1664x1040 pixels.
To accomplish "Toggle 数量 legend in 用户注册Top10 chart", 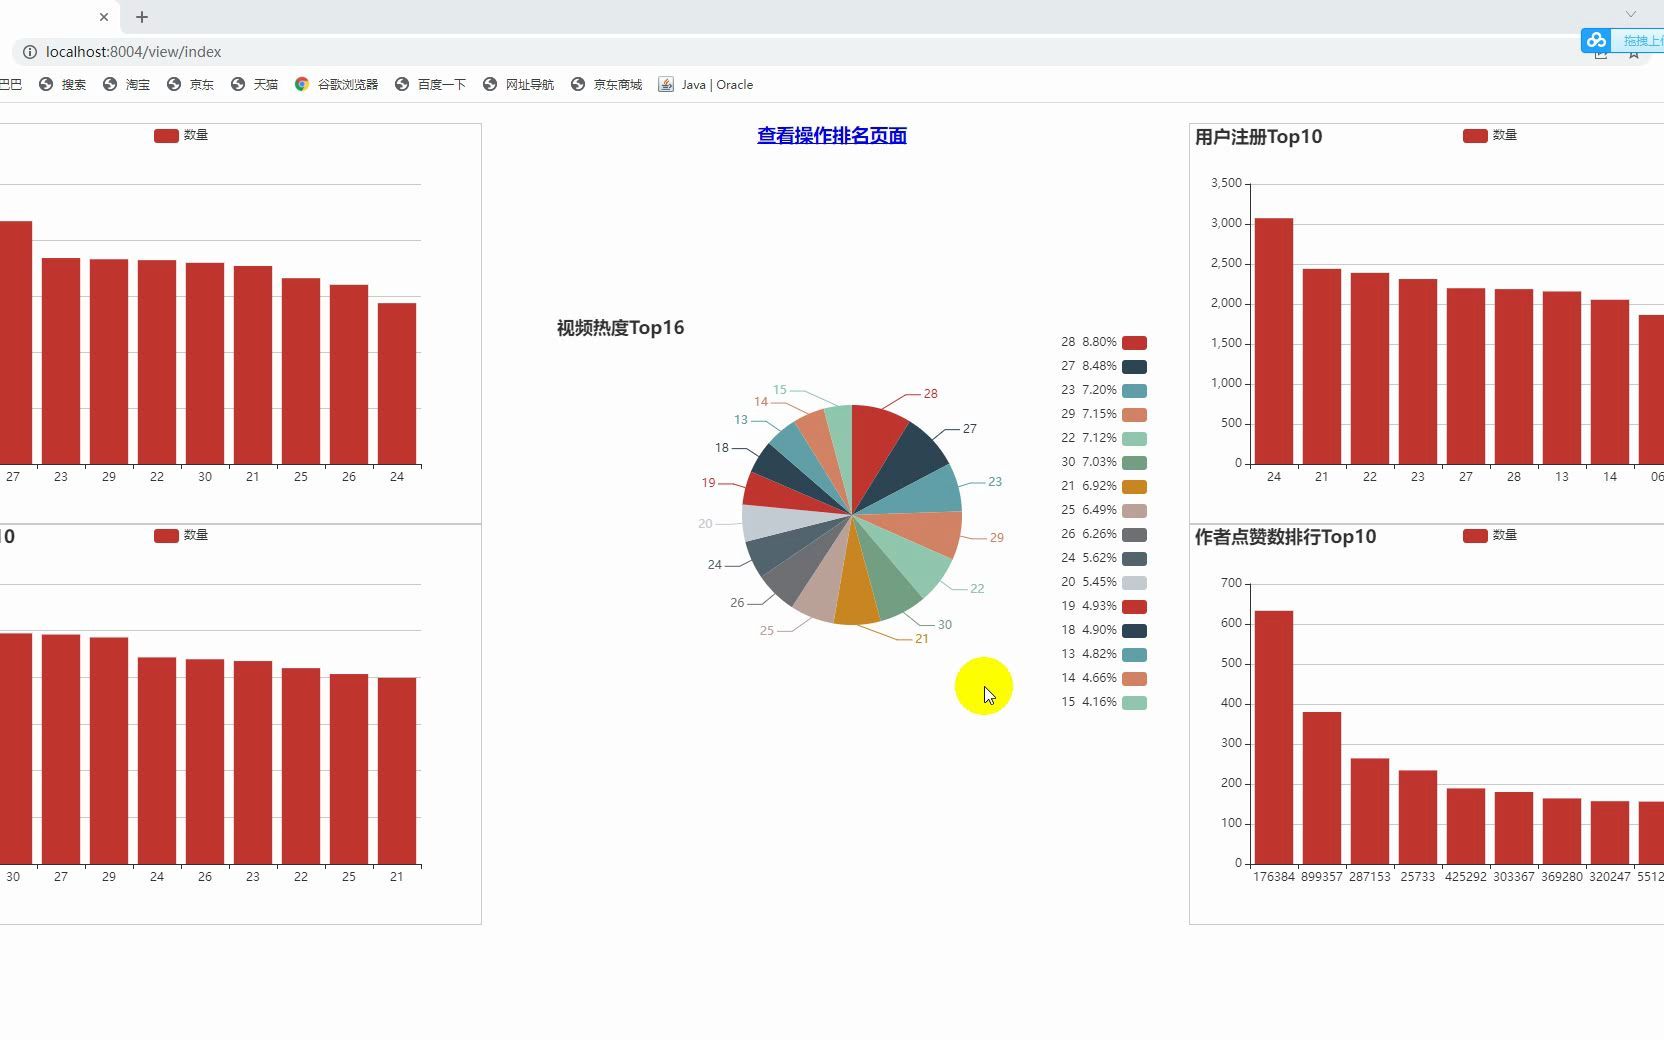I will (1490, 135).
